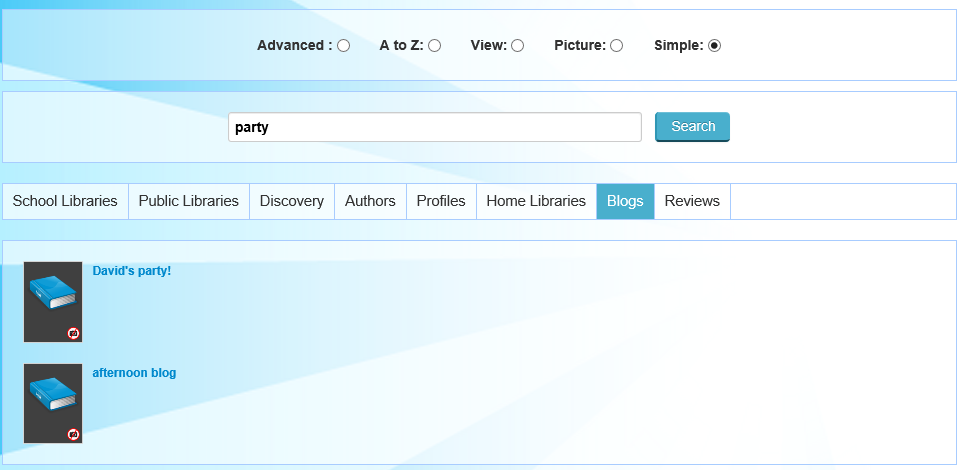This screenshot has height=470, width=962.
Task: Open the School Libraries tab
Action: (x=65, y=201)
